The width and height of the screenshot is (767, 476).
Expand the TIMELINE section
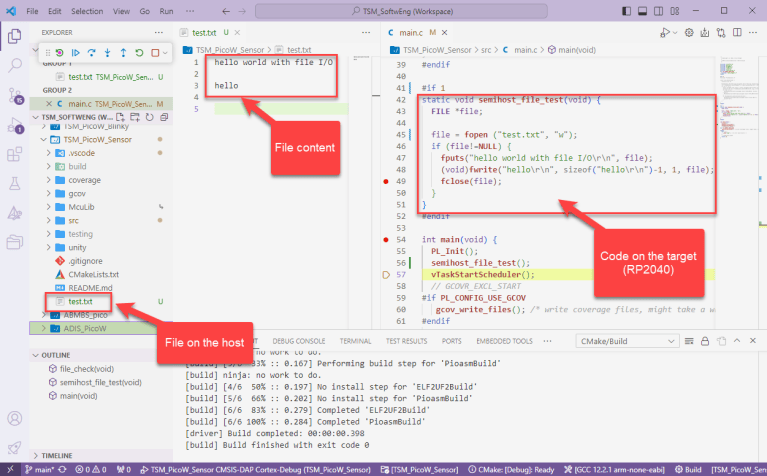point(36,455)
